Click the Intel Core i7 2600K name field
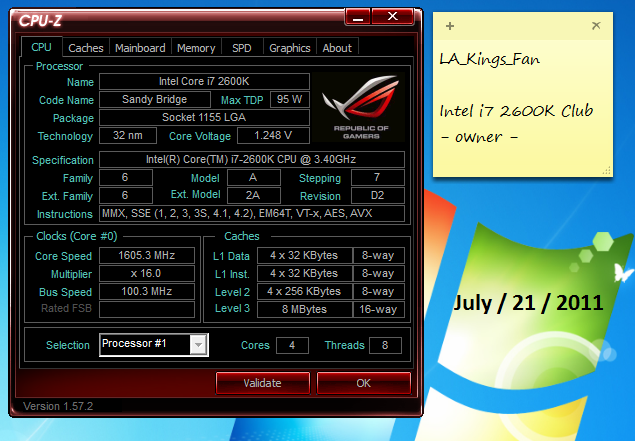Viewport: 635px width, 441px height. point(204,81)
